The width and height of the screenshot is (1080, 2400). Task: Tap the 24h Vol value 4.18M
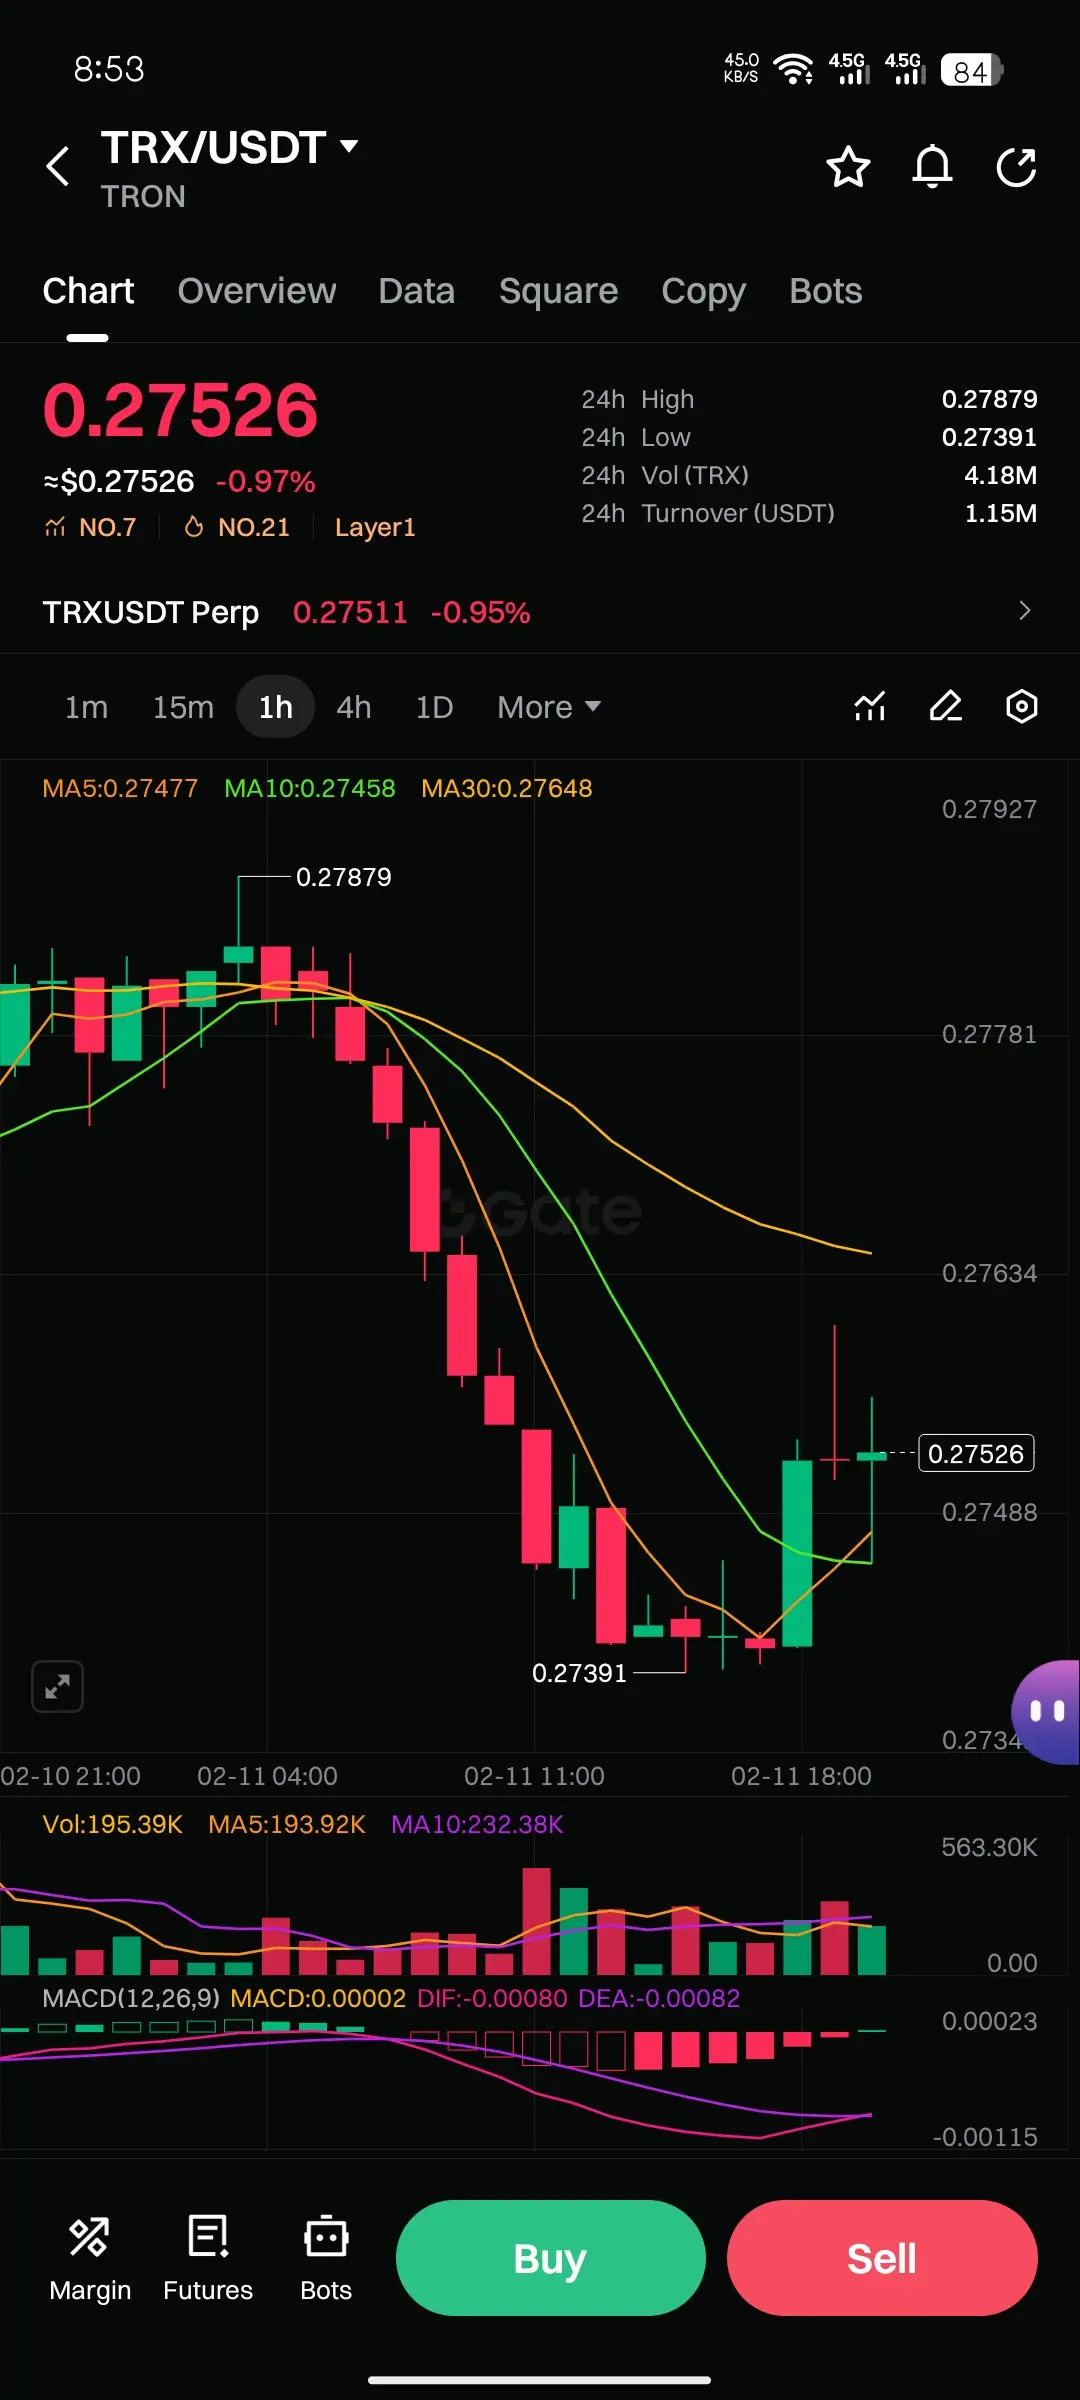click(x=1000, y=475)
